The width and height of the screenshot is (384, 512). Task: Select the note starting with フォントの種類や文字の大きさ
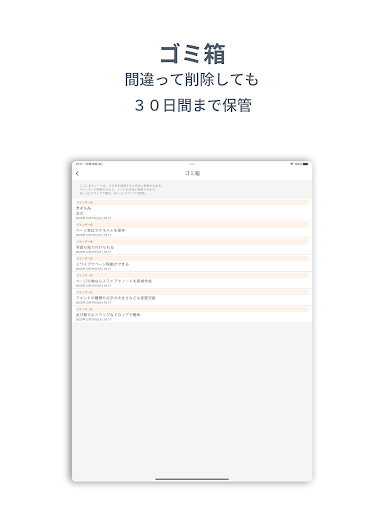click(192, 297)
